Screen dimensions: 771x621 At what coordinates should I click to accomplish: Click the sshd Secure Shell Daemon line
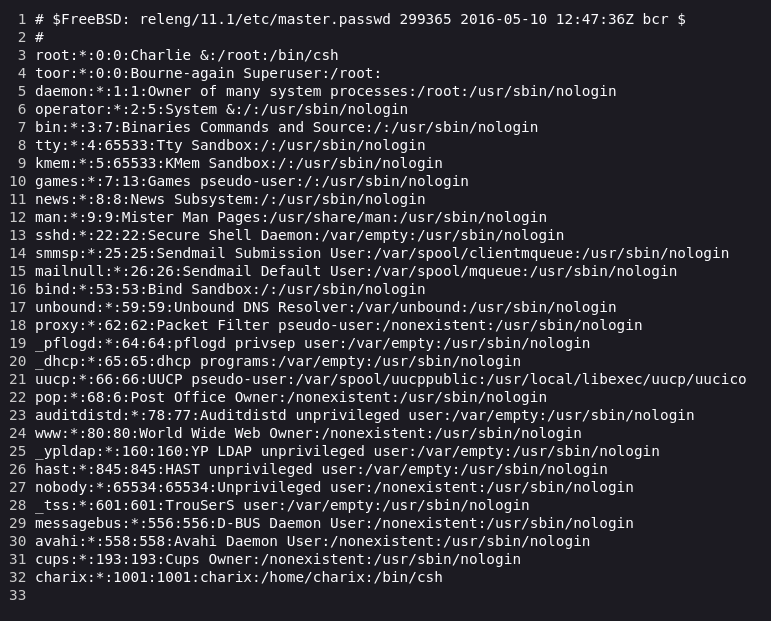(x=299, y=235)
